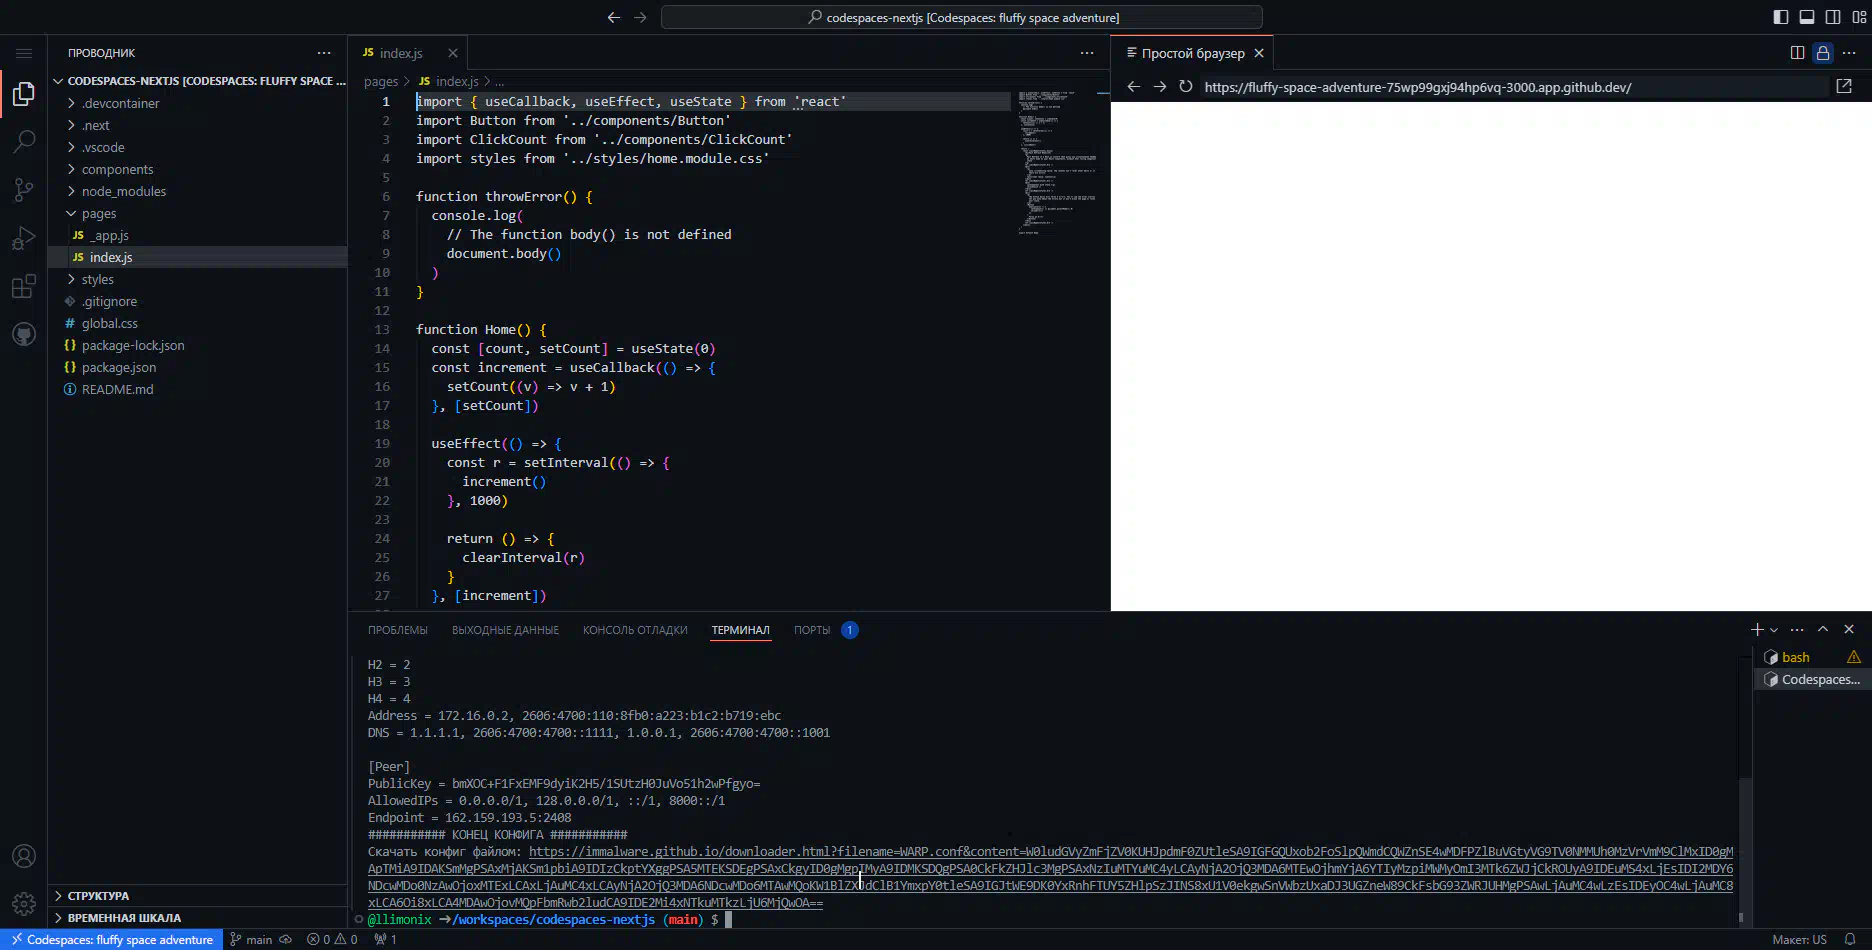Open the Manage gear menu
This screenshot has height=950, width=1872.
click(x=24, y=902)
